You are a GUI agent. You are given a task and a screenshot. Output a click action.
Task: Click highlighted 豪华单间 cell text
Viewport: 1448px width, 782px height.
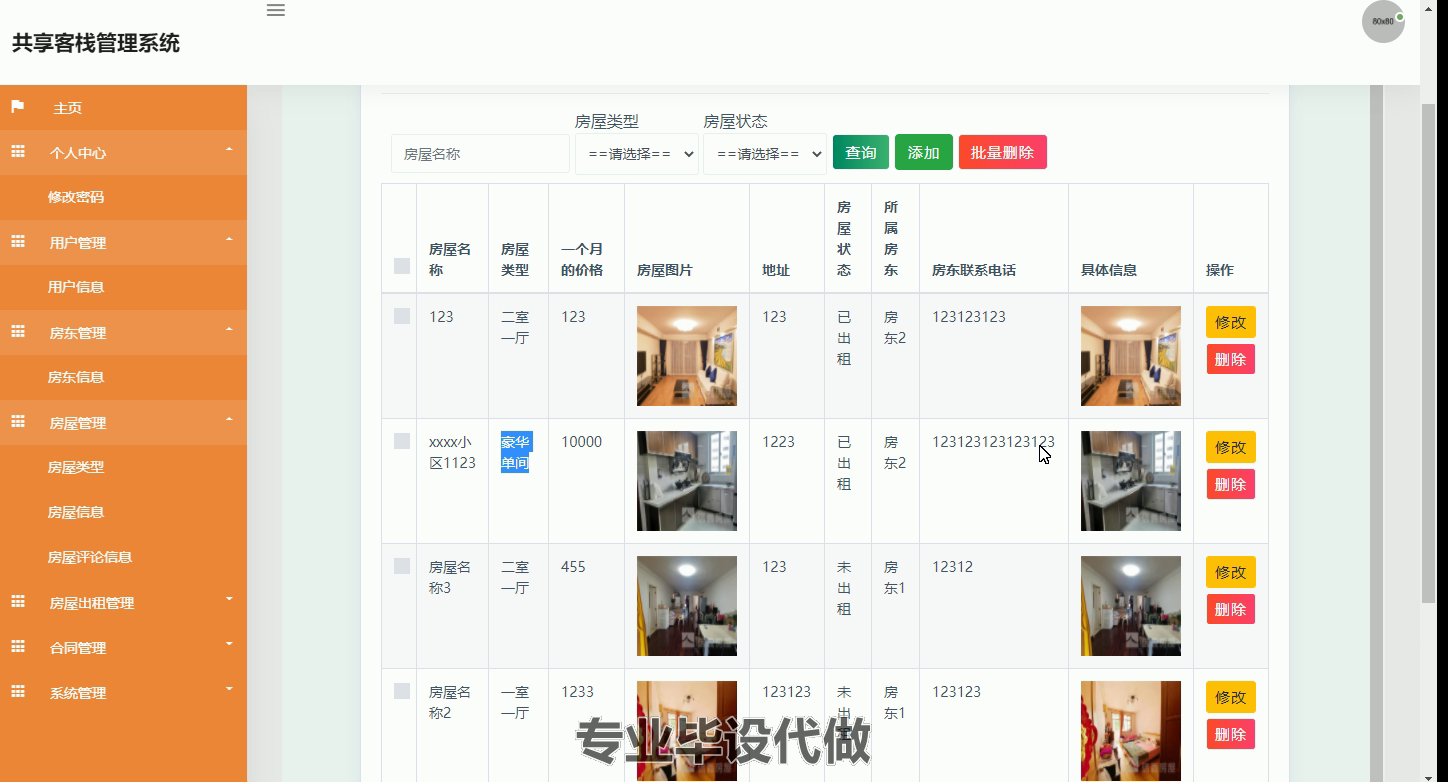tap(516, 452)
